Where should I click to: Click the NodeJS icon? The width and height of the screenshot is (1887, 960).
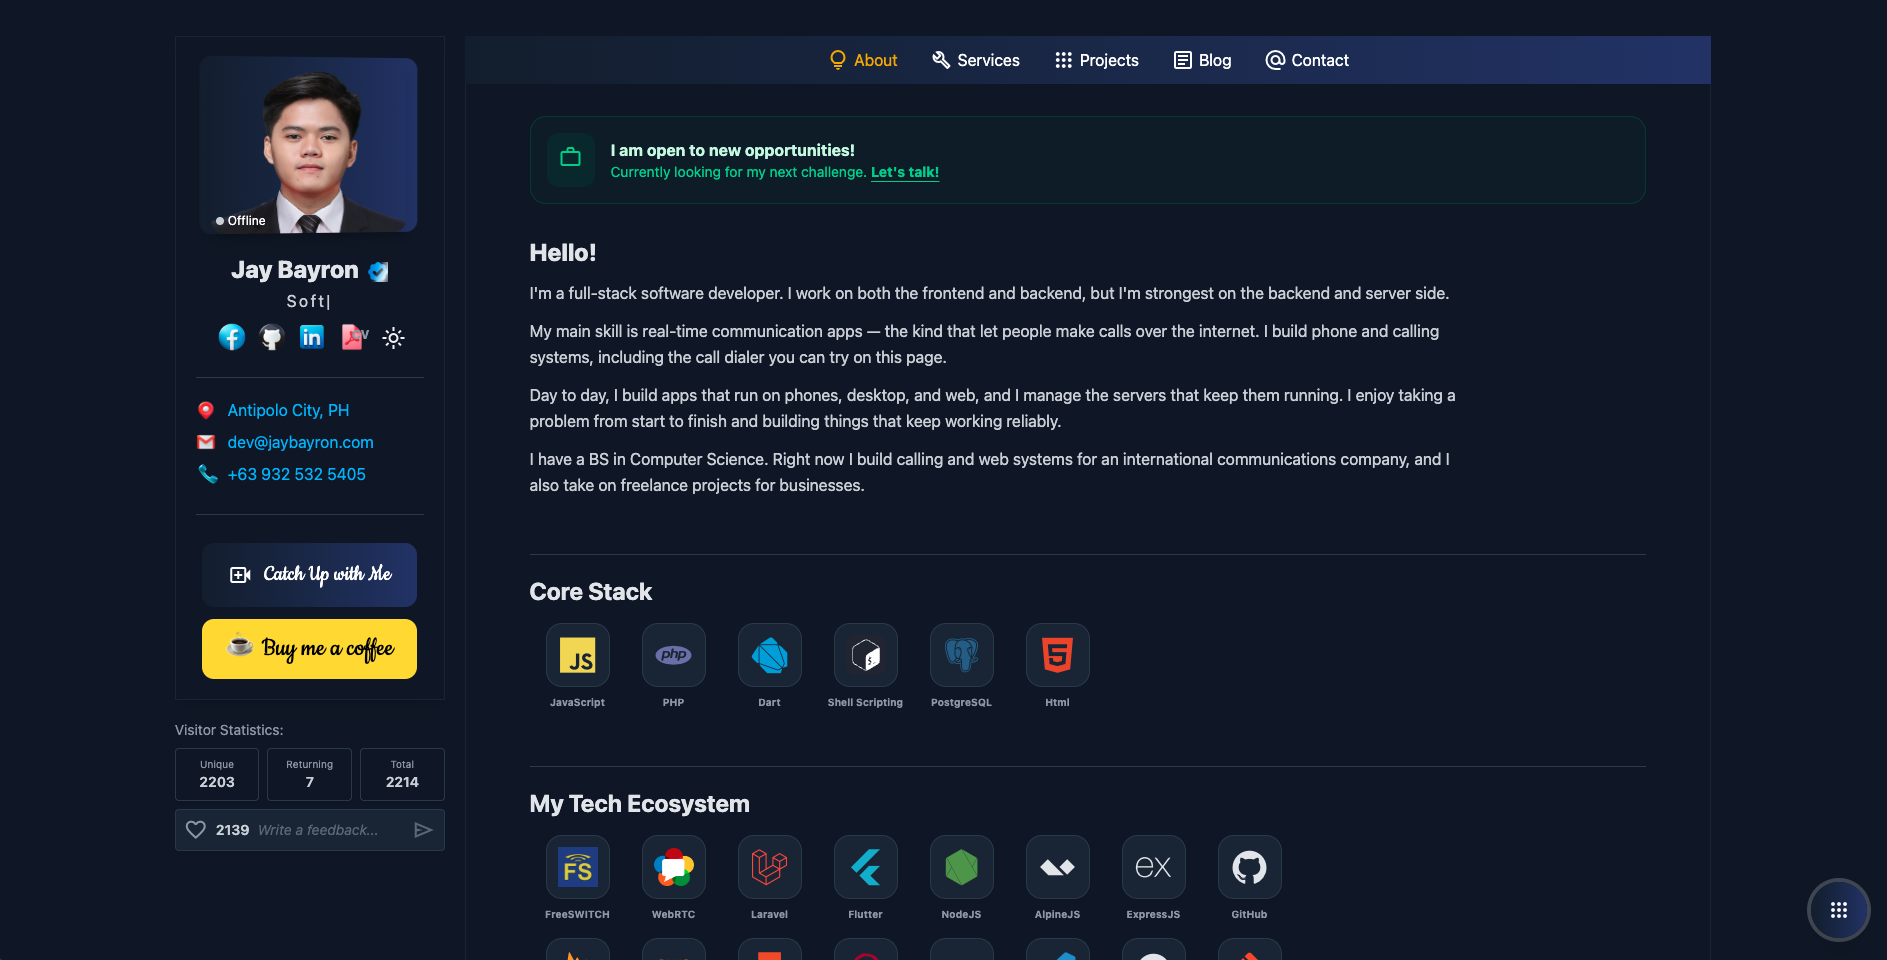click(x=961, y=867)
